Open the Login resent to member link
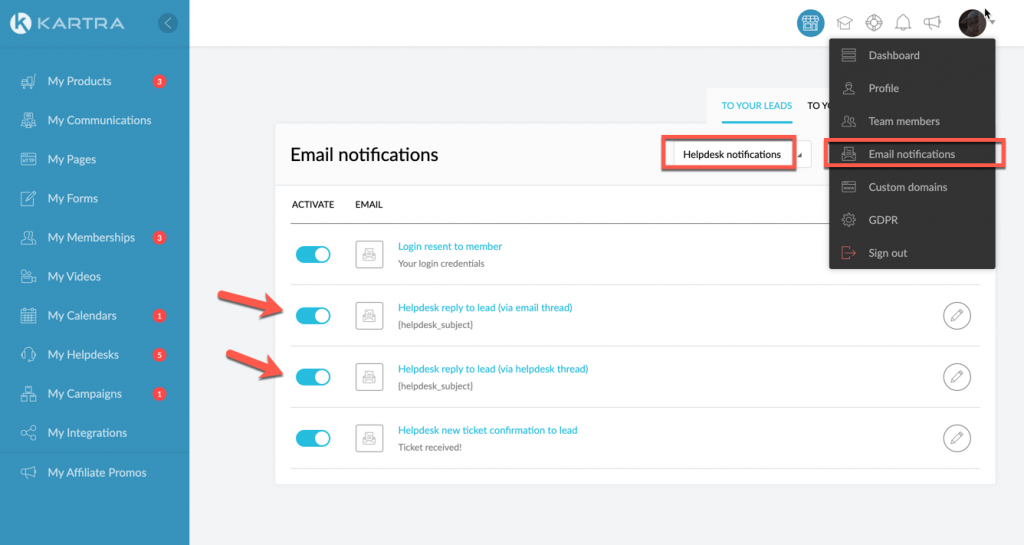Image resolution: width=1024 pixels, height=545 pixels. point(450,246)
